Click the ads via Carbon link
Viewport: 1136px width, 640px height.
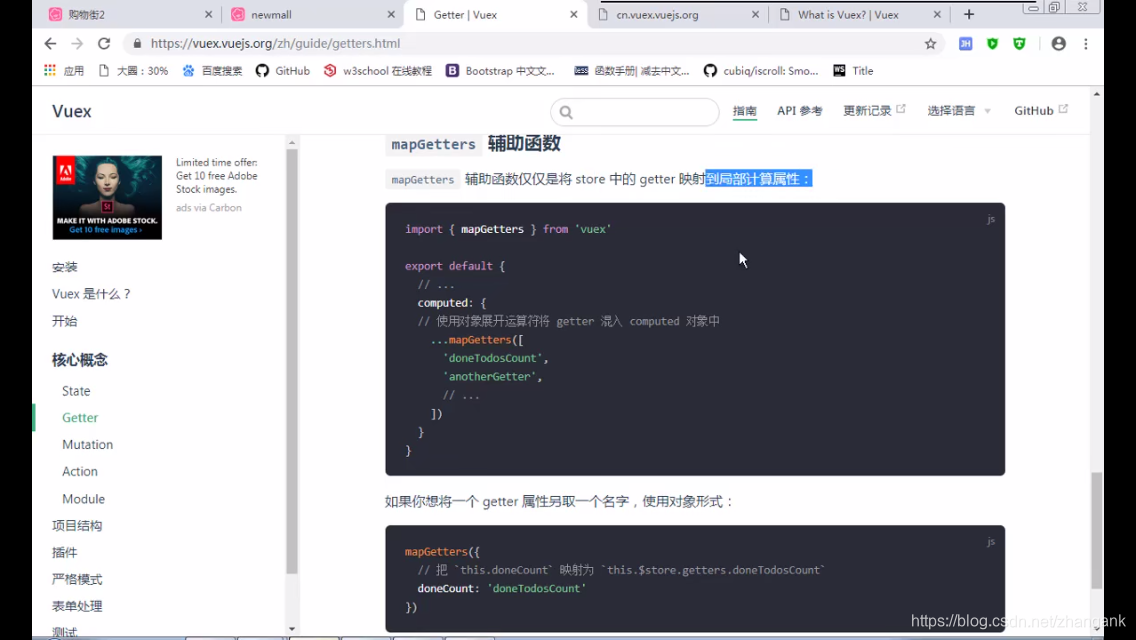point(209,207)
